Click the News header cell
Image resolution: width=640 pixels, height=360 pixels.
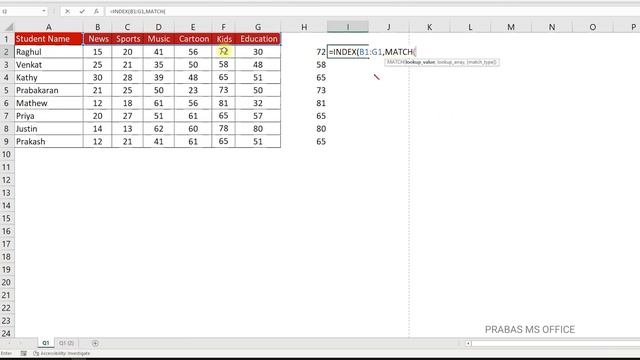click(98, 39)
